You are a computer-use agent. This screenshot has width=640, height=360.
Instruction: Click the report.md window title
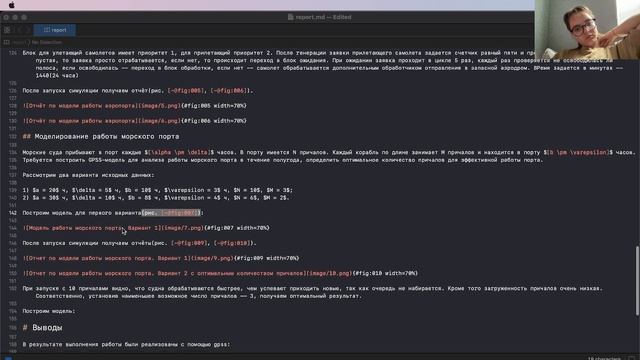click(323, 17)
